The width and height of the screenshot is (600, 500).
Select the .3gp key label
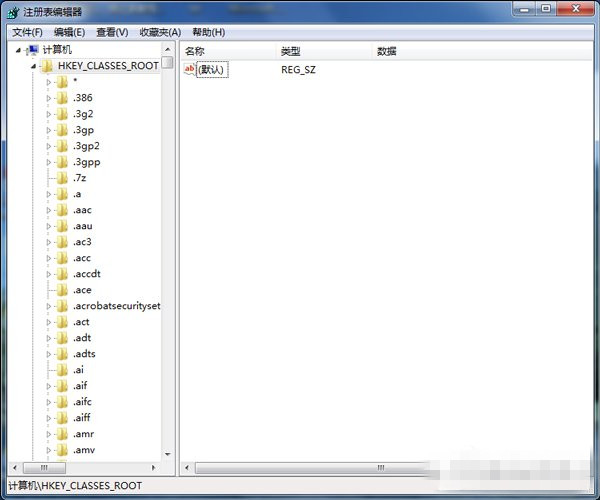[83, 130]
